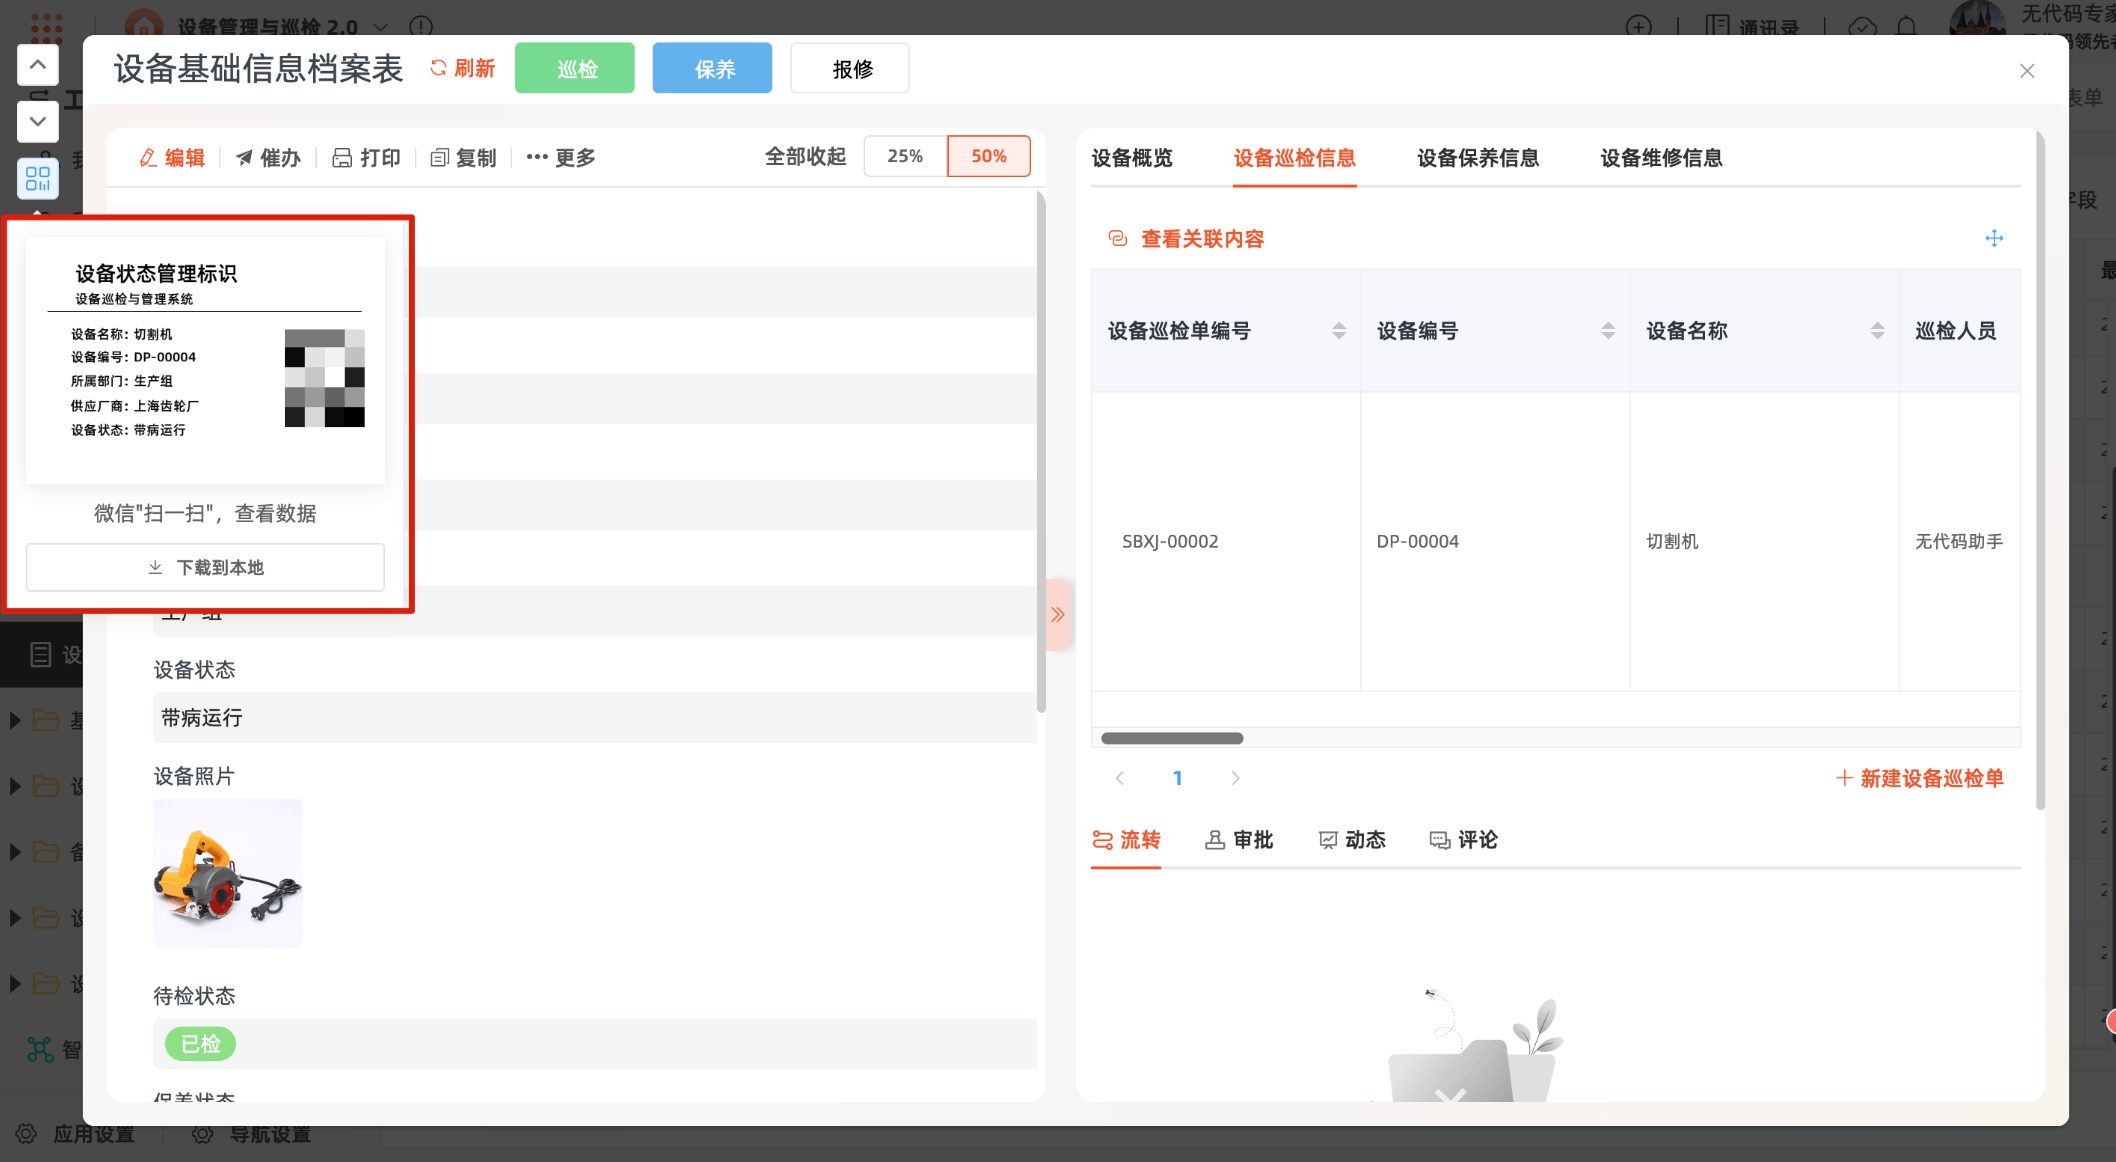2116x1162 pixels.
Task: Collapse the right panel with double-chevron handle
Action: pos(1057,615)
